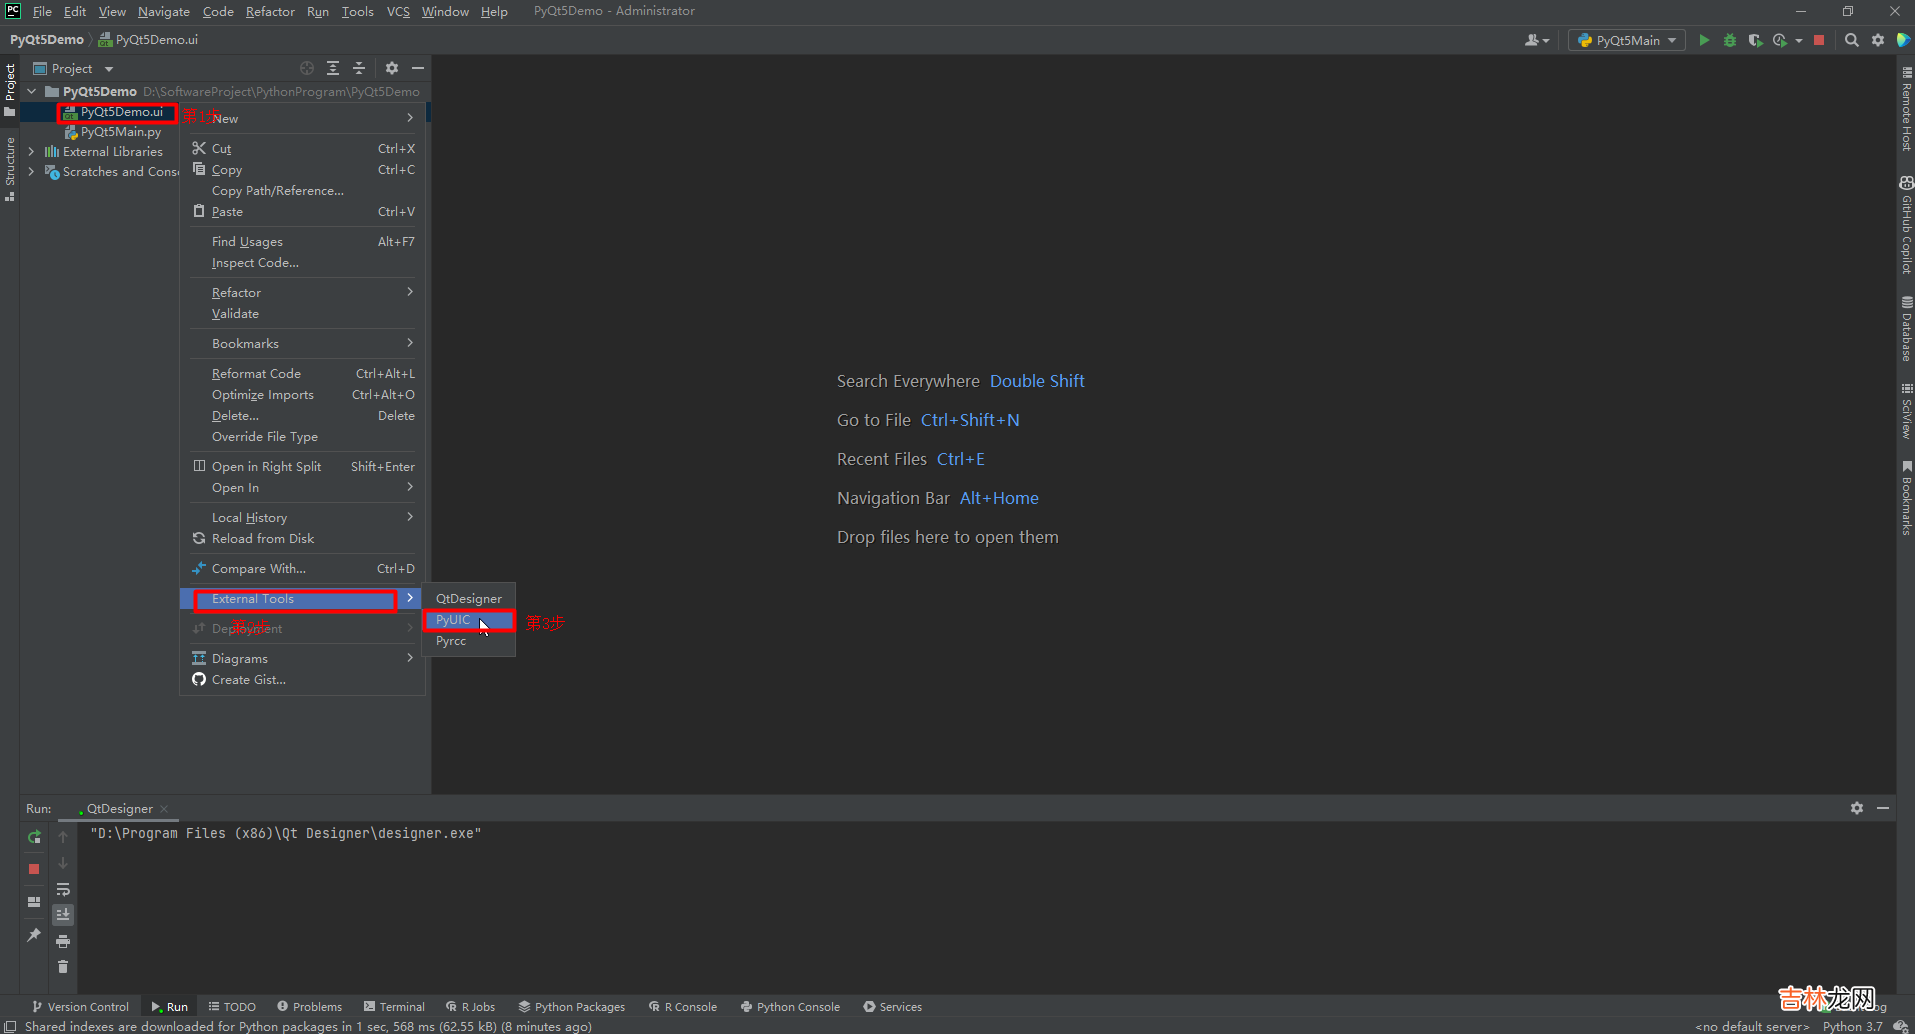The image size is (1915, 1034).
Task: Expand the External Libraries tree node
Action: click(31, 152)
